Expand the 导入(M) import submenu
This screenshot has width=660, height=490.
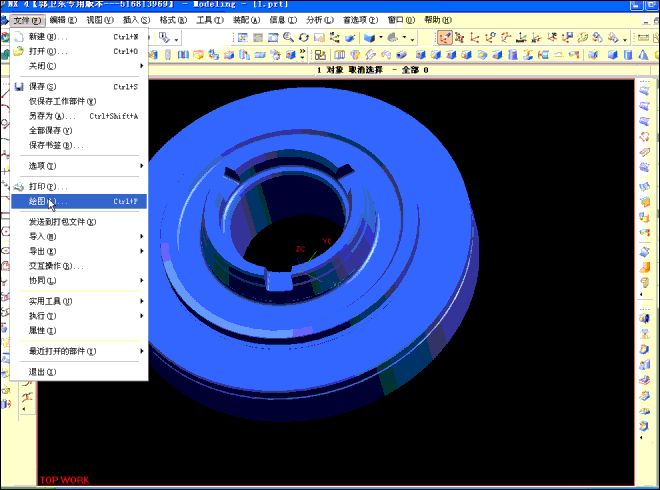point(142,237)
